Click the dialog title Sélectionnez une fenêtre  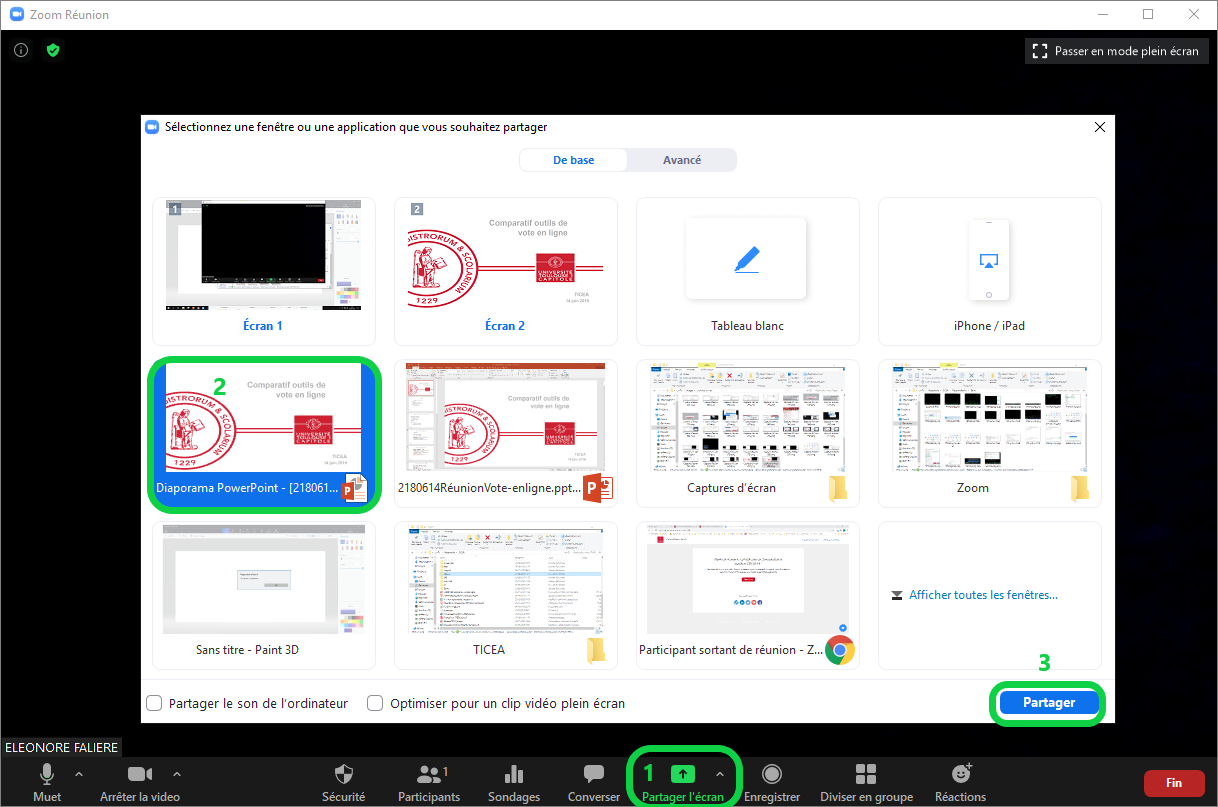coord(356,127)
